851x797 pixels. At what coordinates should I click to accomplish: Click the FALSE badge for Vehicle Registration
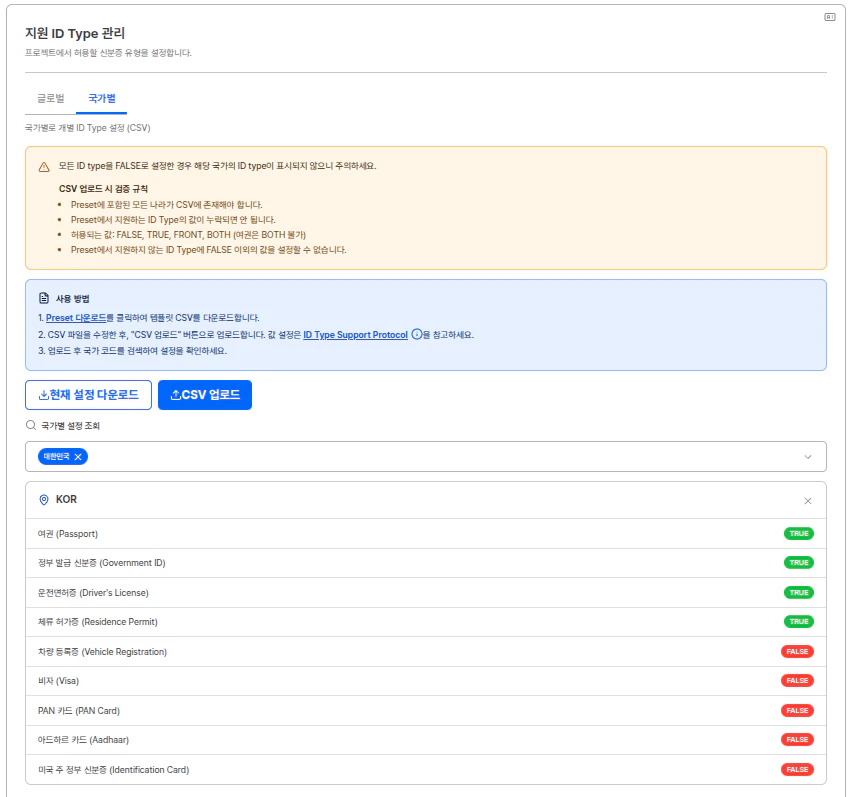point(797,651)
